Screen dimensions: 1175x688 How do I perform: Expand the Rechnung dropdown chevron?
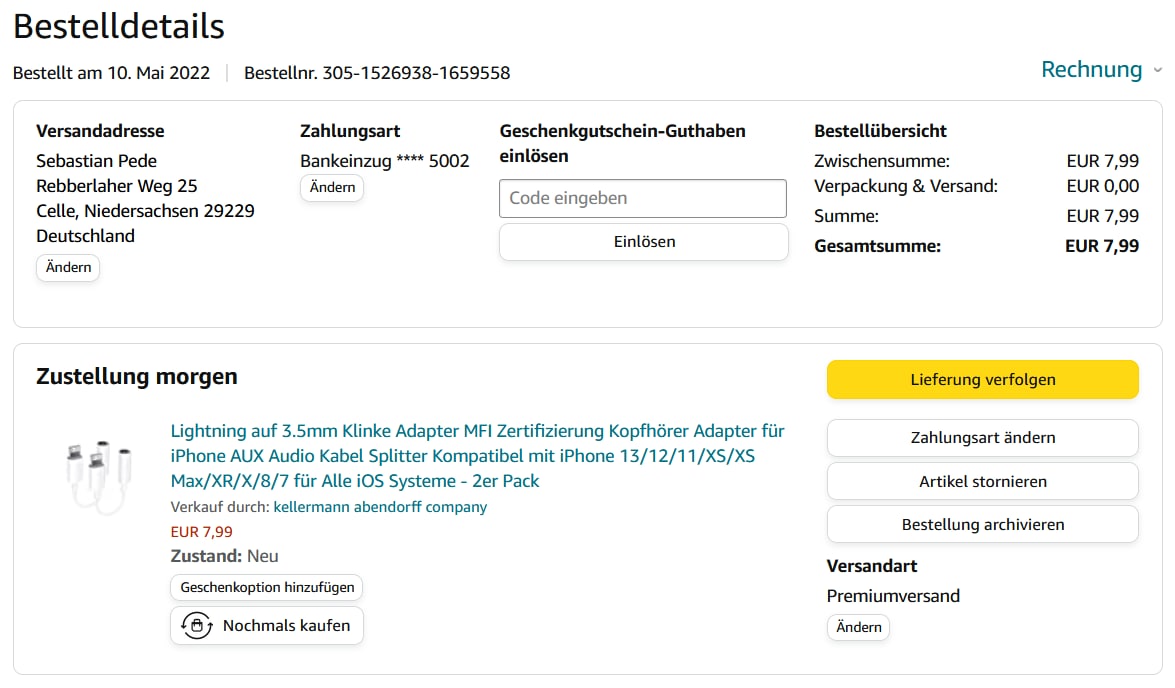[x=1157, y=71]
